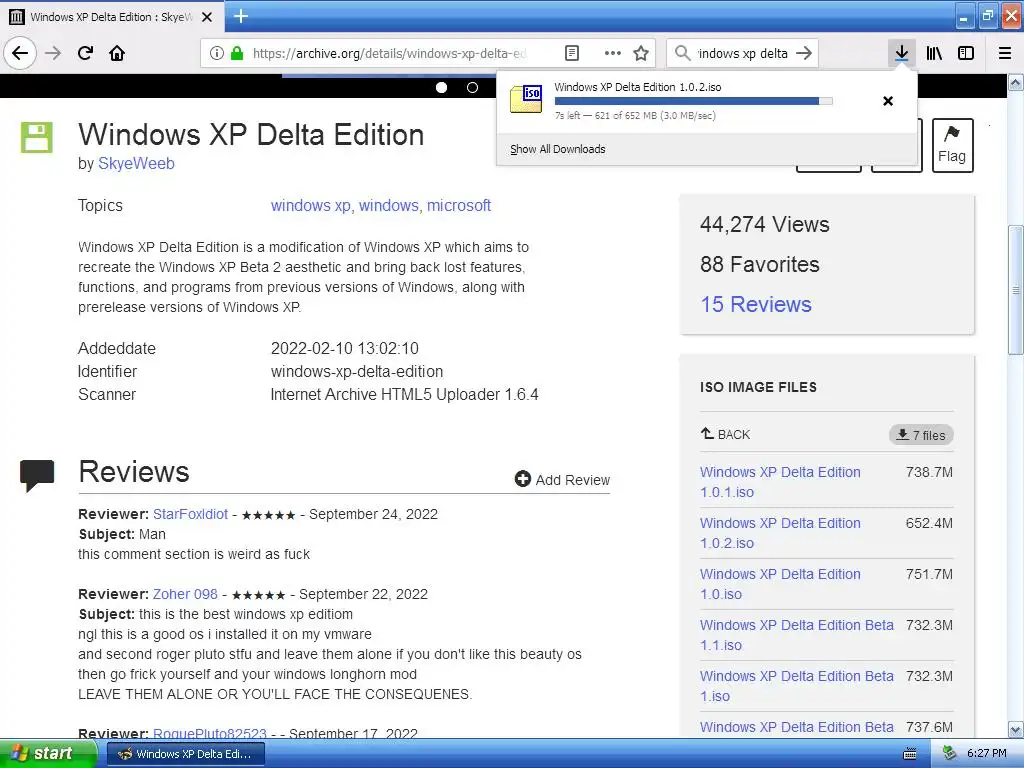Click the search magnifier icon
Screen dimensions: 1024x768
682,53
